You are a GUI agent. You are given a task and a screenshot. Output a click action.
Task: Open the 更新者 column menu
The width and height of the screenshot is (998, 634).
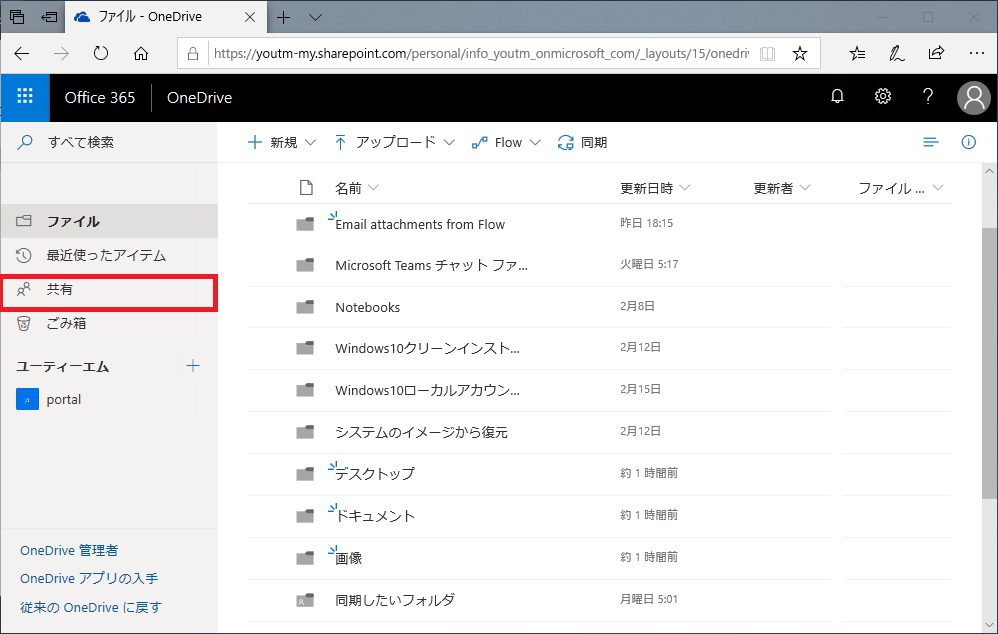(782, 188)
